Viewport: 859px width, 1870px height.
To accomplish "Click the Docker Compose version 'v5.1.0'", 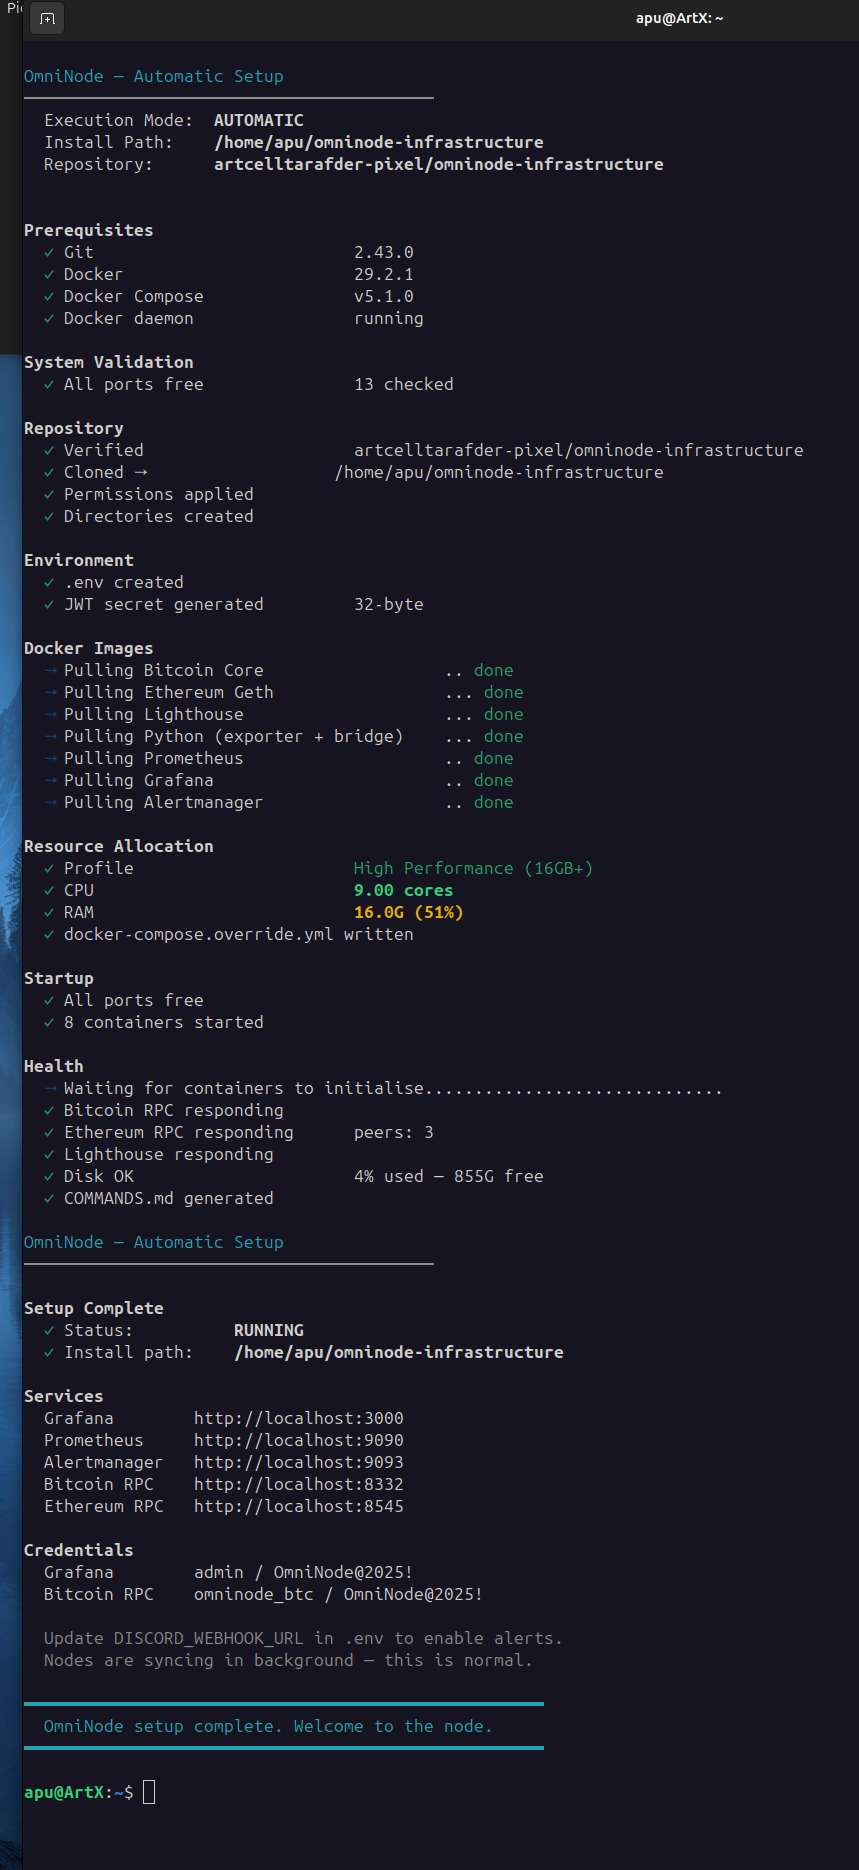I will [x=384, y=296].
